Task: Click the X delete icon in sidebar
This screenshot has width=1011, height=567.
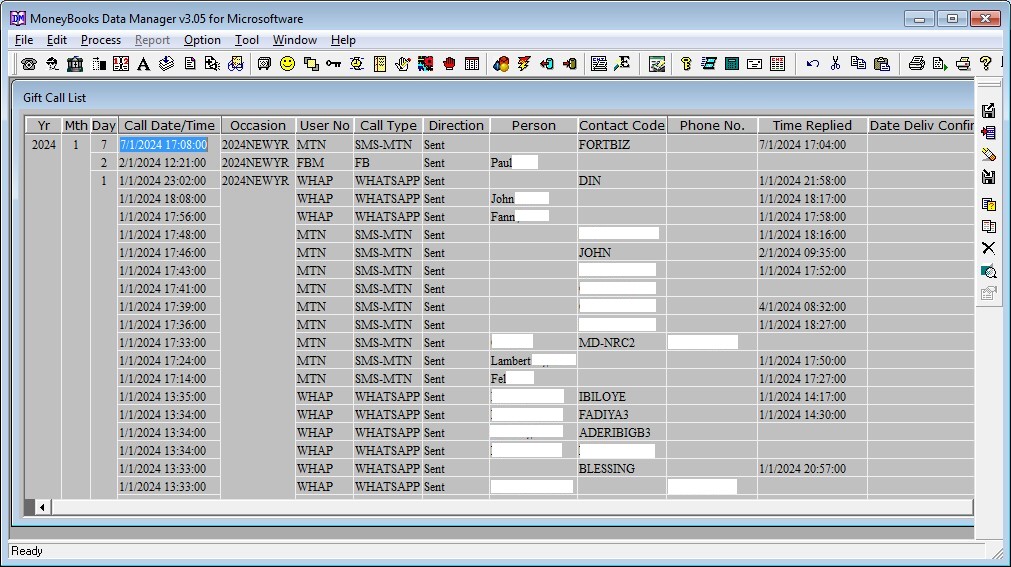Action: (x=988, y=248)
